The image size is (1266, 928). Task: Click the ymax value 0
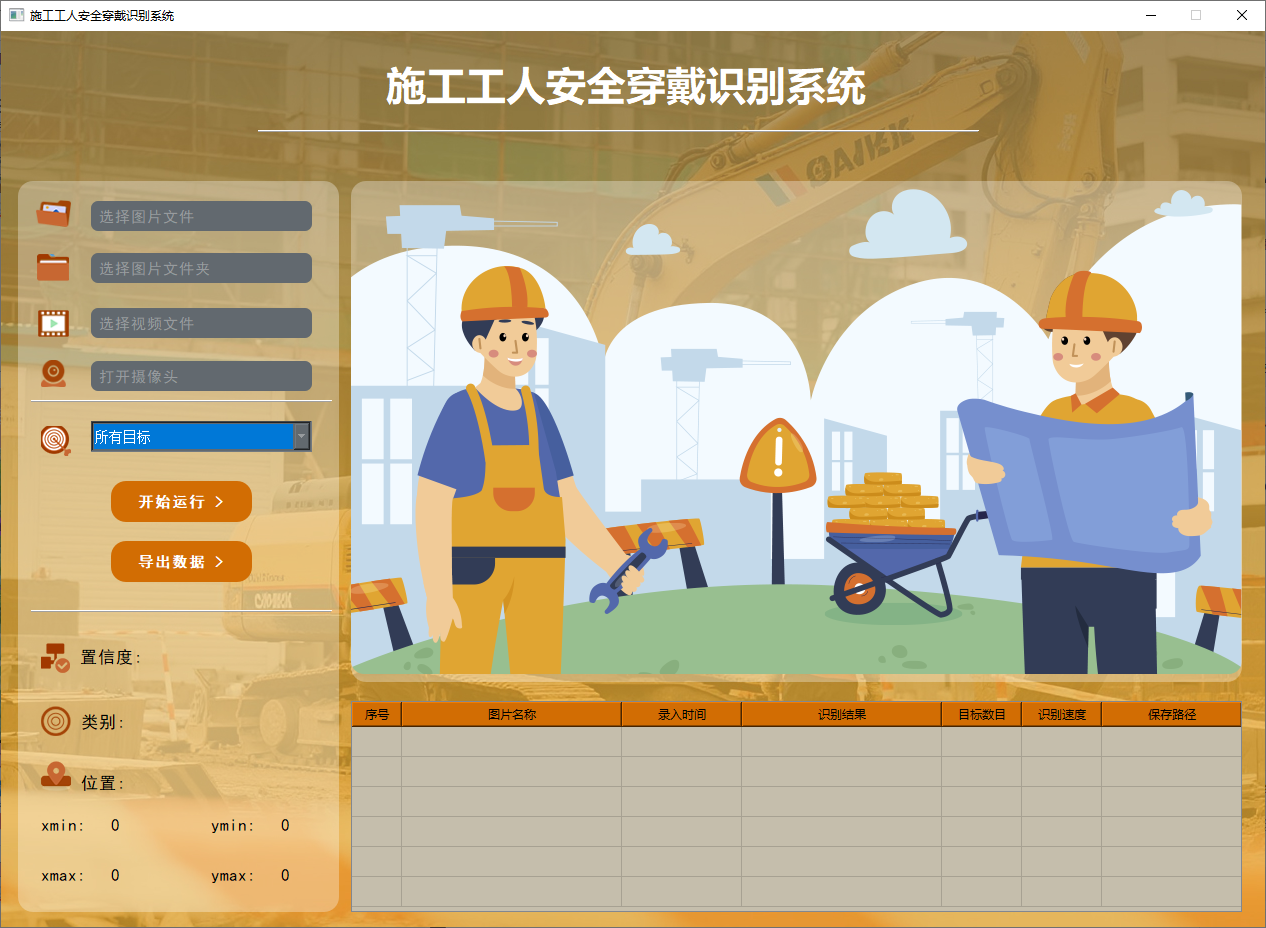(x=285, y=875)
